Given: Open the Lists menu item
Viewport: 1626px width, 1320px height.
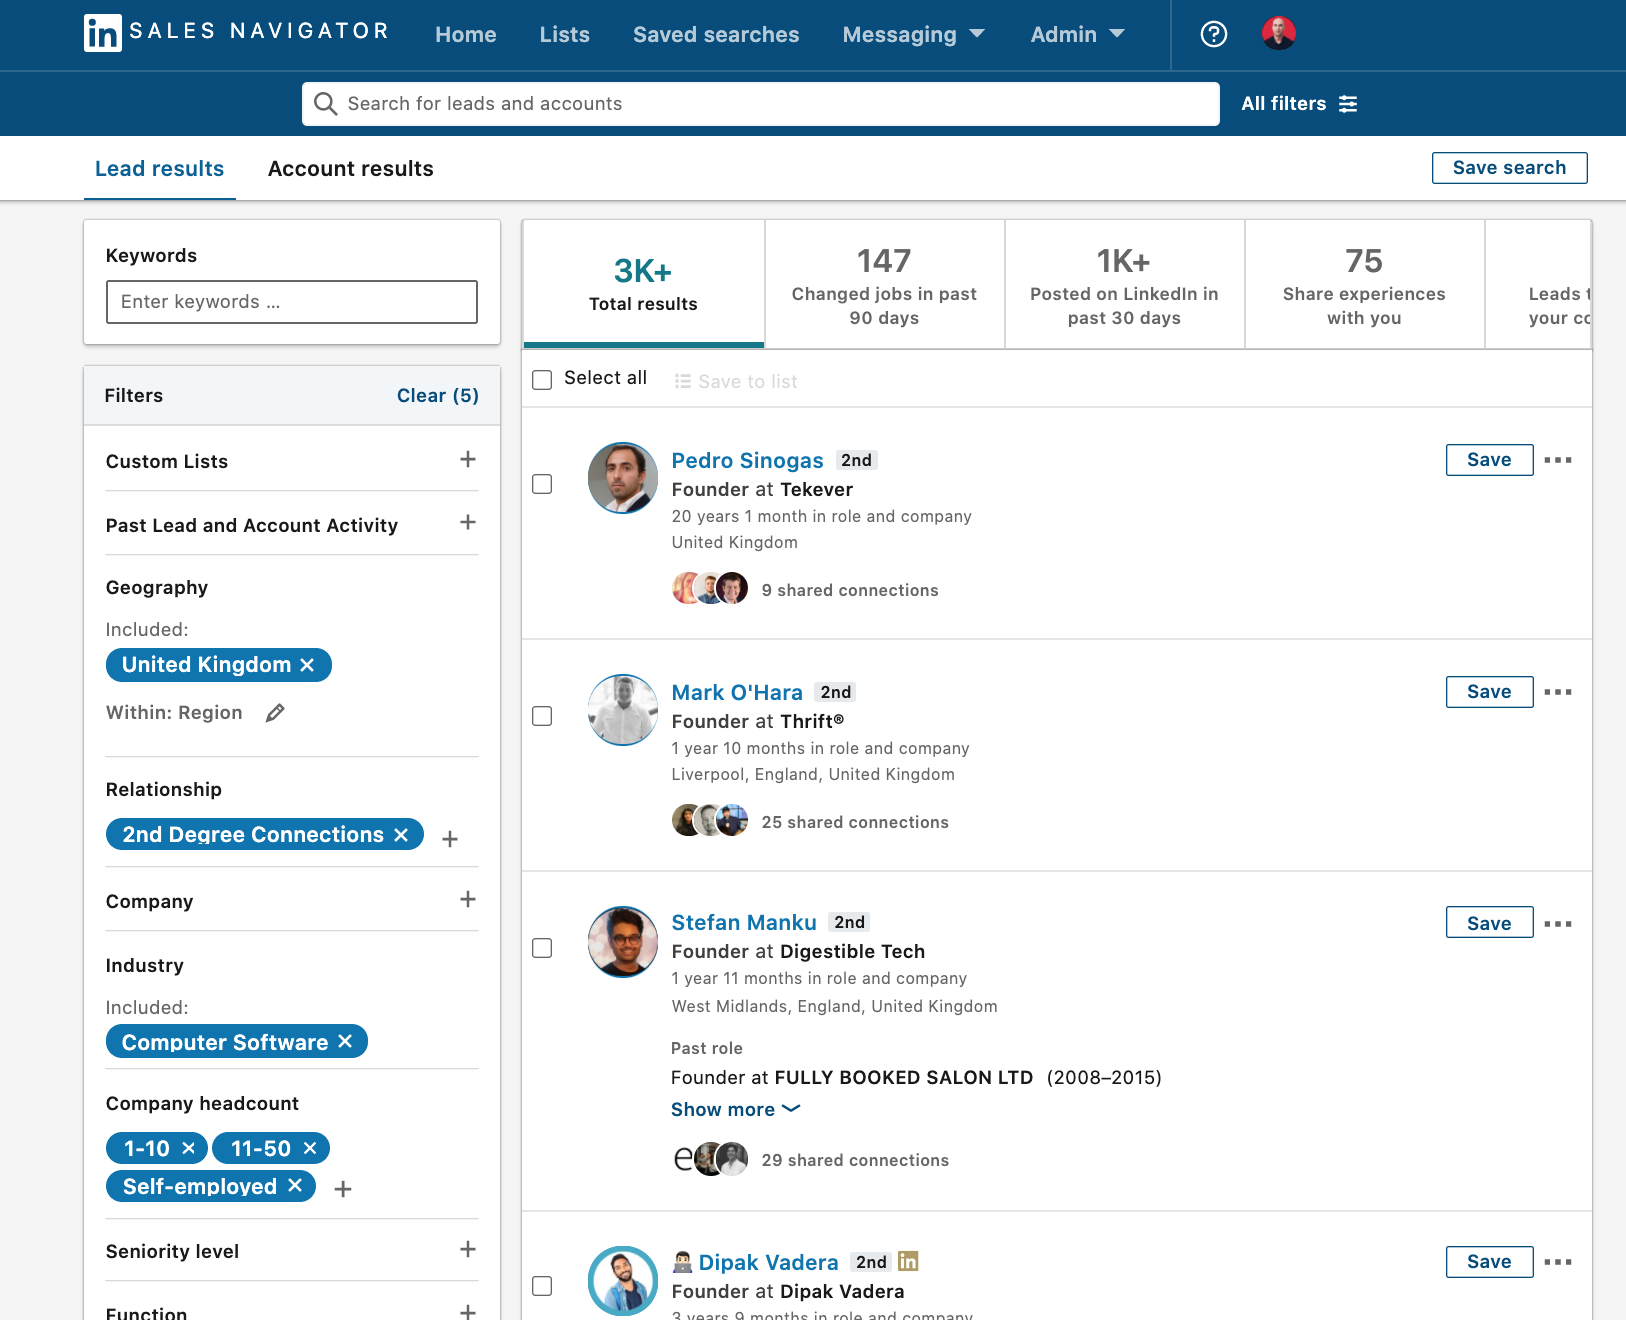Looking at the screenshot, I should tap(565, 34).
